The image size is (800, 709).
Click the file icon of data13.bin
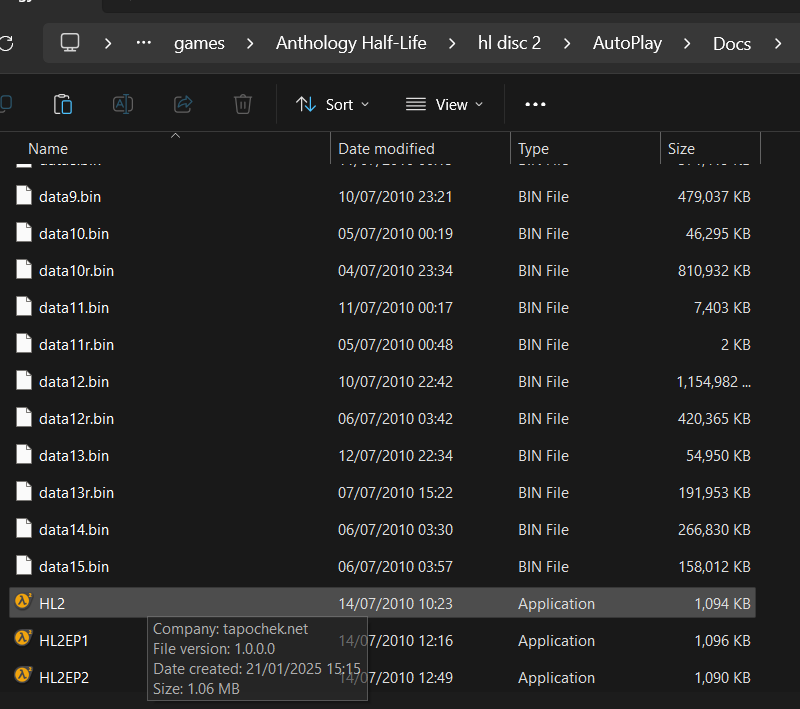23,455
